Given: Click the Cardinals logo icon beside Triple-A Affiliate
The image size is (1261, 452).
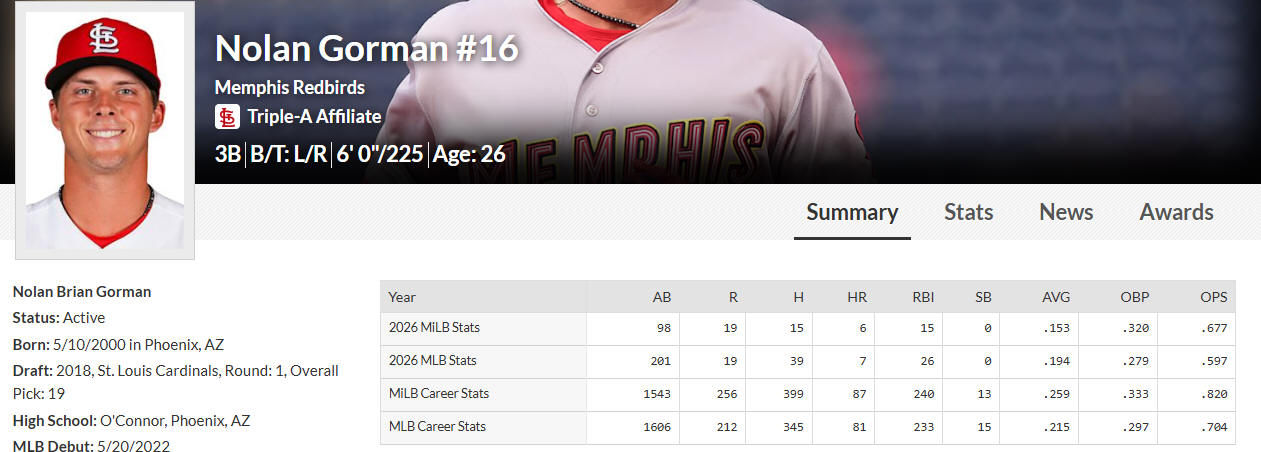Looking at the screenshot, I should pos(227,117).
